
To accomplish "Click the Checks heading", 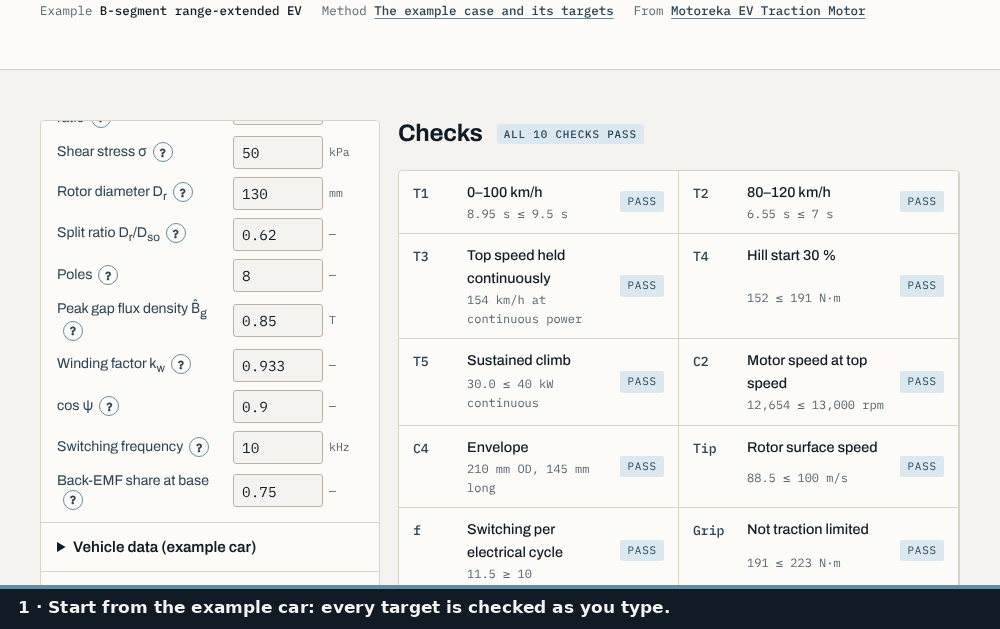I will [440, 133].
